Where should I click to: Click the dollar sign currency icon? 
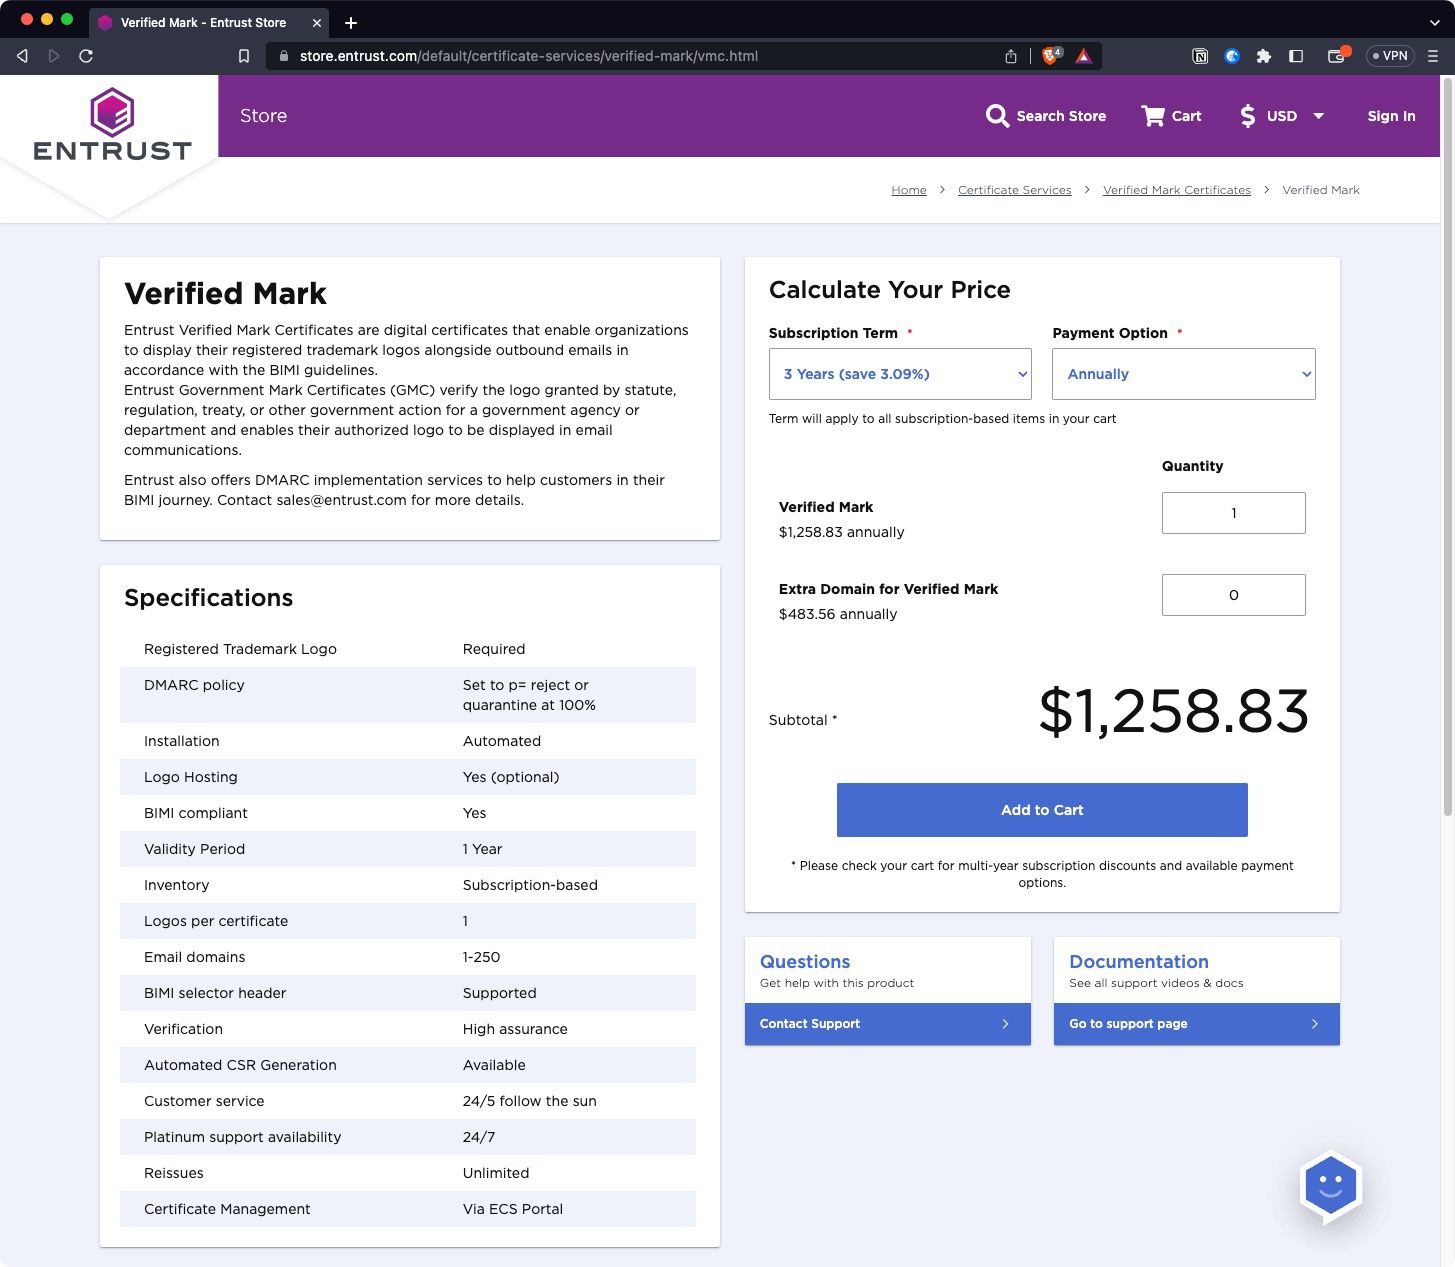[1247, 116]
